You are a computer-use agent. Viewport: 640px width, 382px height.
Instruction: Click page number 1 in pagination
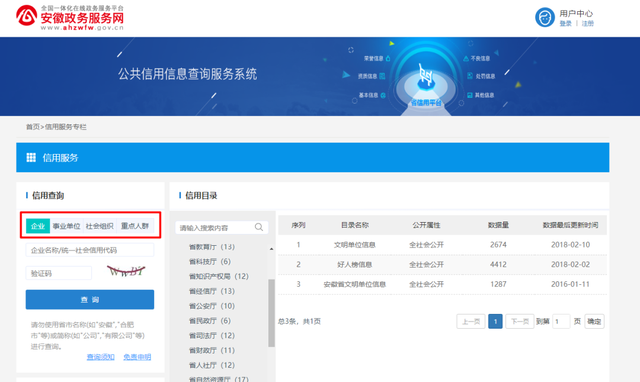[495, 322]
